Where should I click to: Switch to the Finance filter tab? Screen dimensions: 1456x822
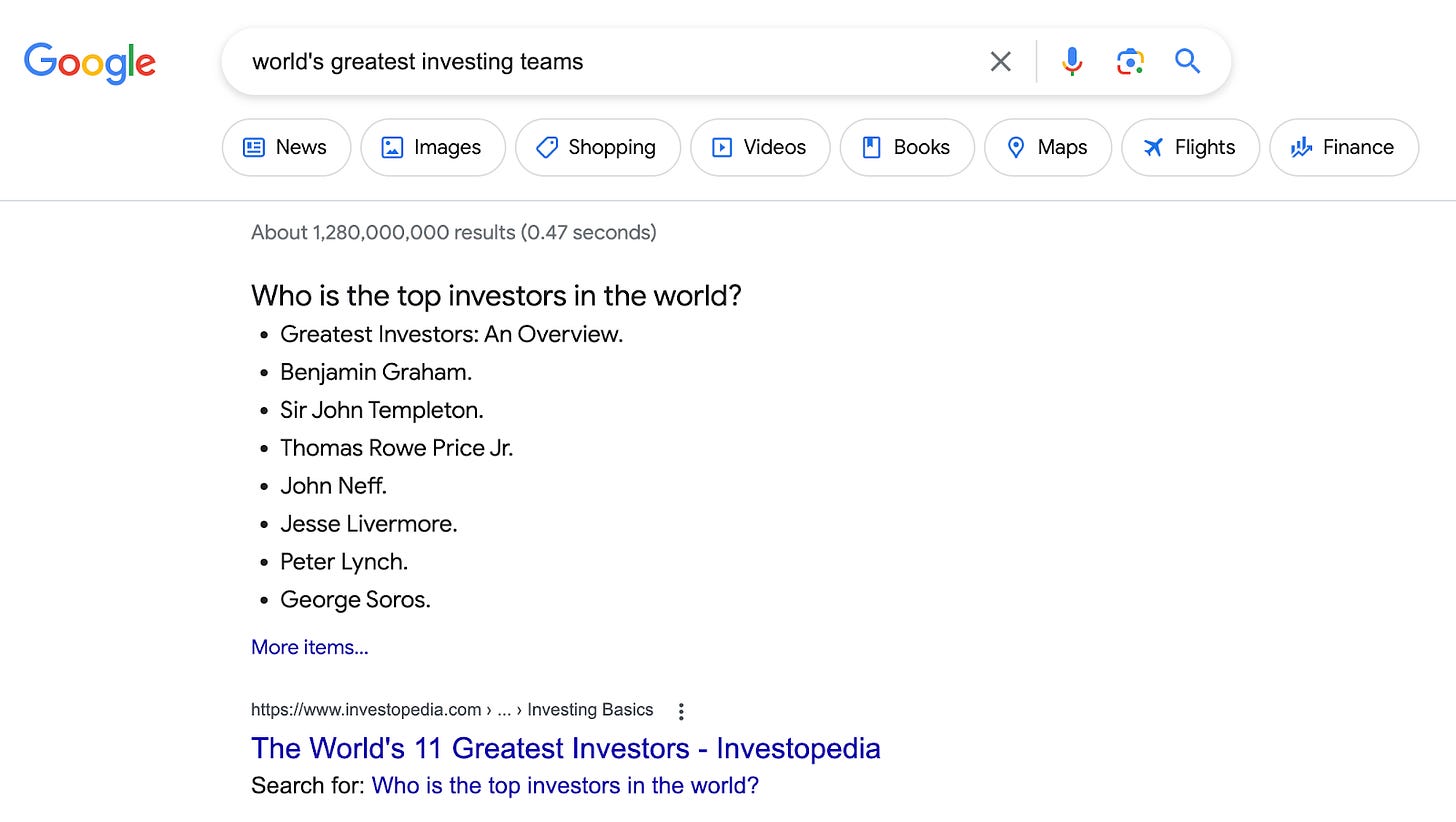pyautogui.click(x=1344, y=147)
